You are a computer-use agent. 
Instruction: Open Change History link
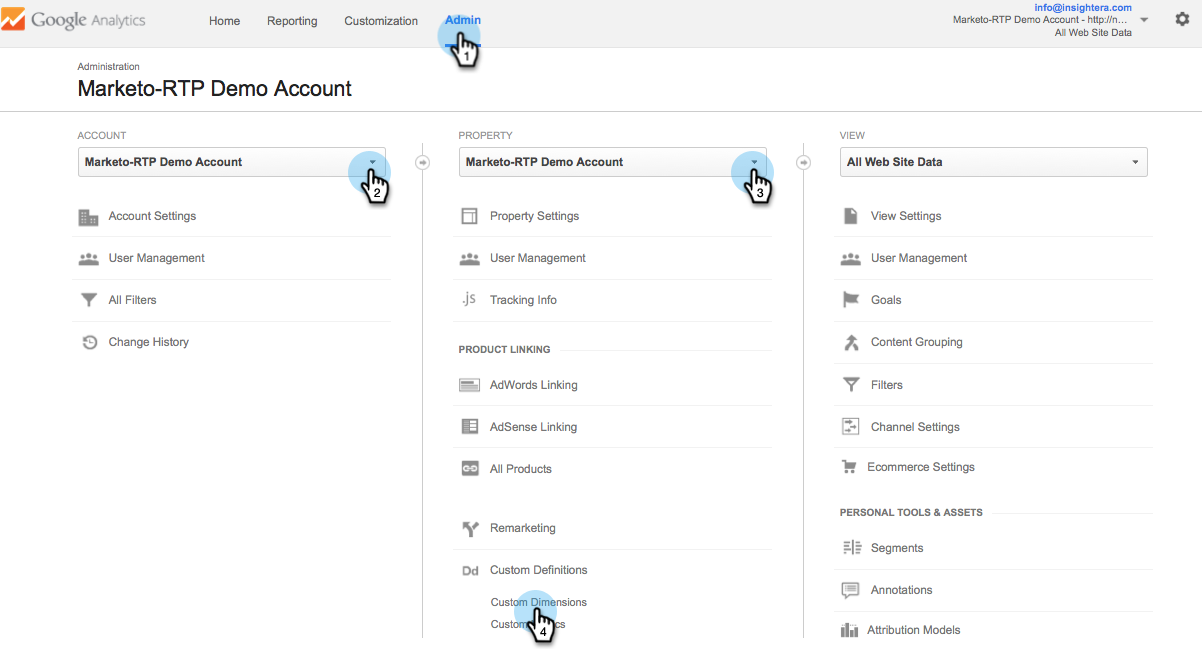(148, 342)
